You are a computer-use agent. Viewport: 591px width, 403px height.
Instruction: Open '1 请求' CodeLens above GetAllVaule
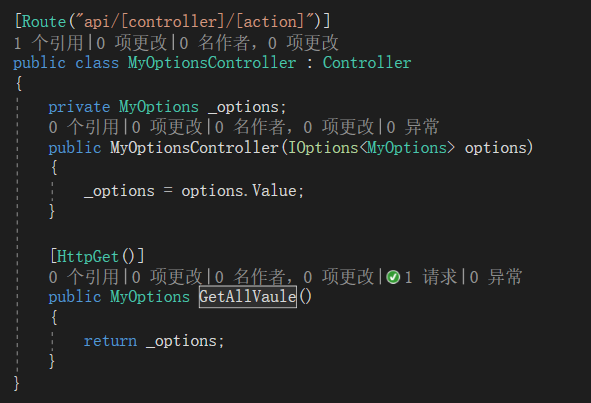point(430,277)
